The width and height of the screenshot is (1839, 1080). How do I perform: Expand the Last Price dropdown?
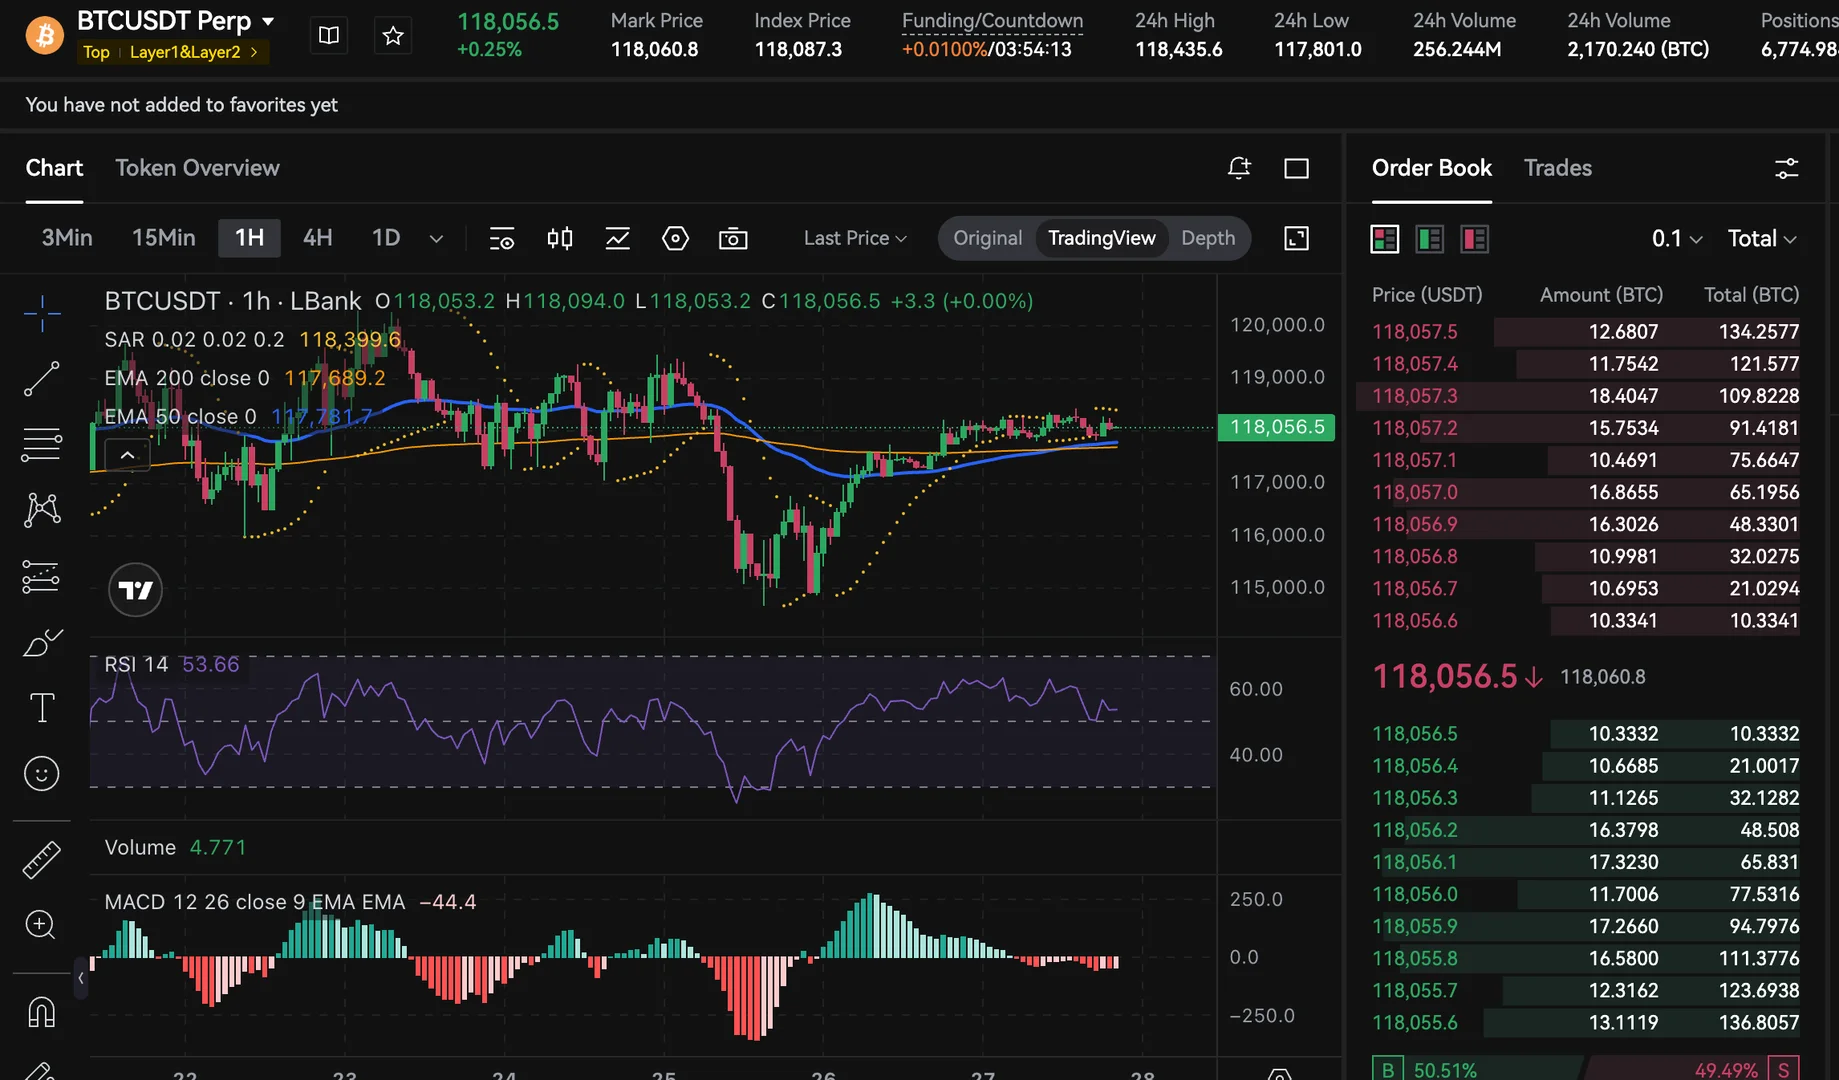click(855, 238)
